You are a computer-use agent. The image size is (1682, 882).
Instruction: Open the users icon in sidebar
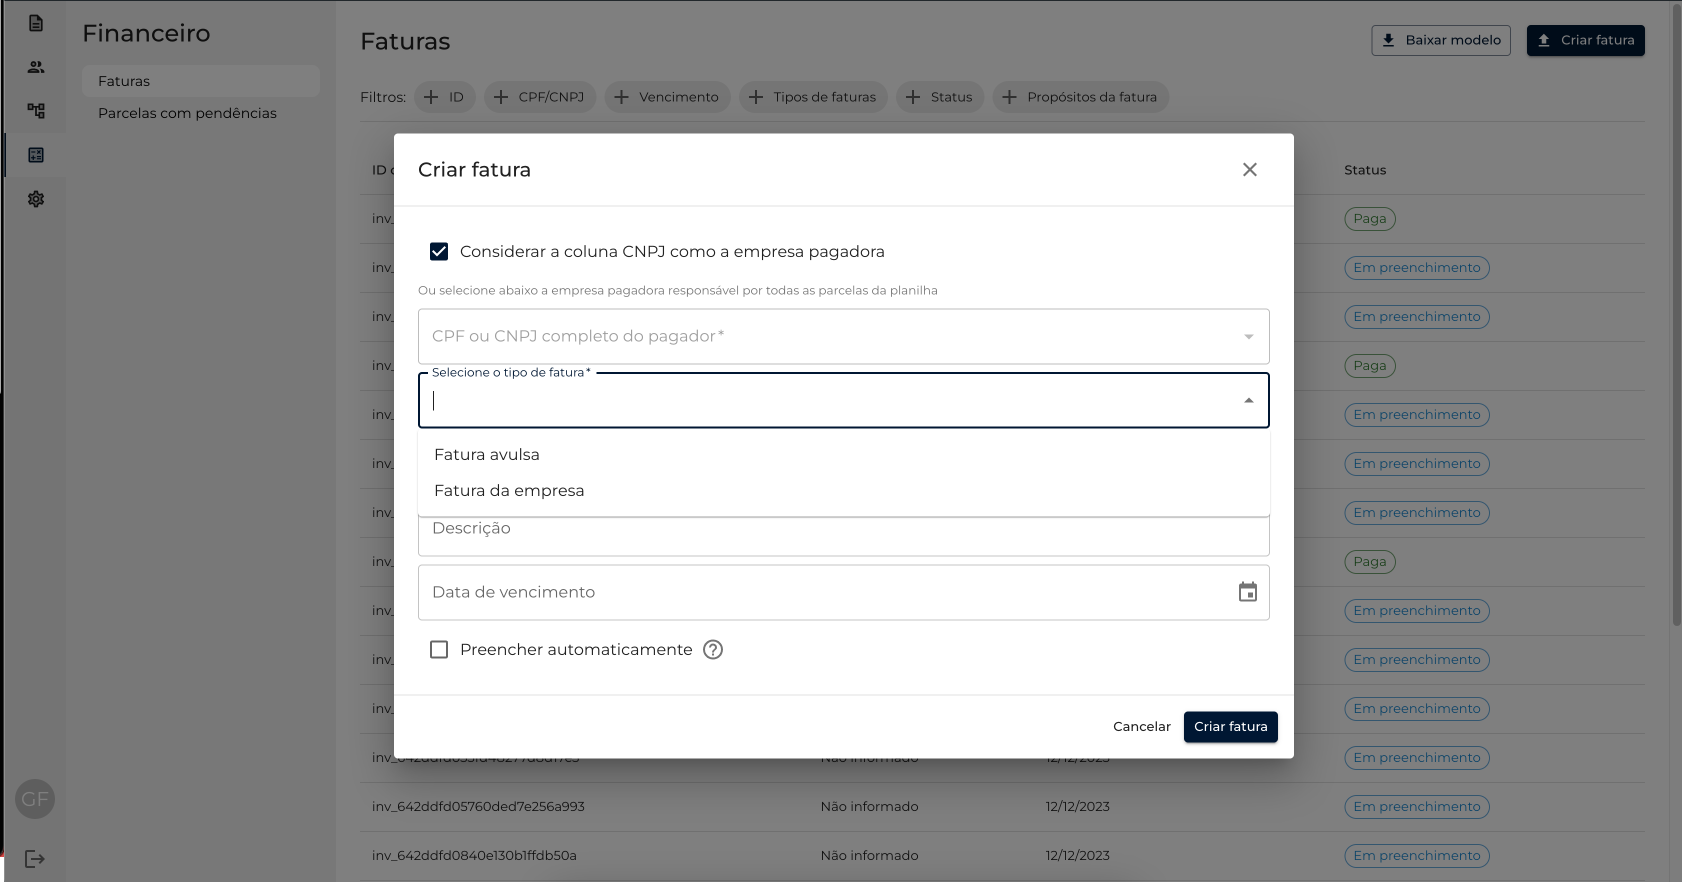pos(36,67)
